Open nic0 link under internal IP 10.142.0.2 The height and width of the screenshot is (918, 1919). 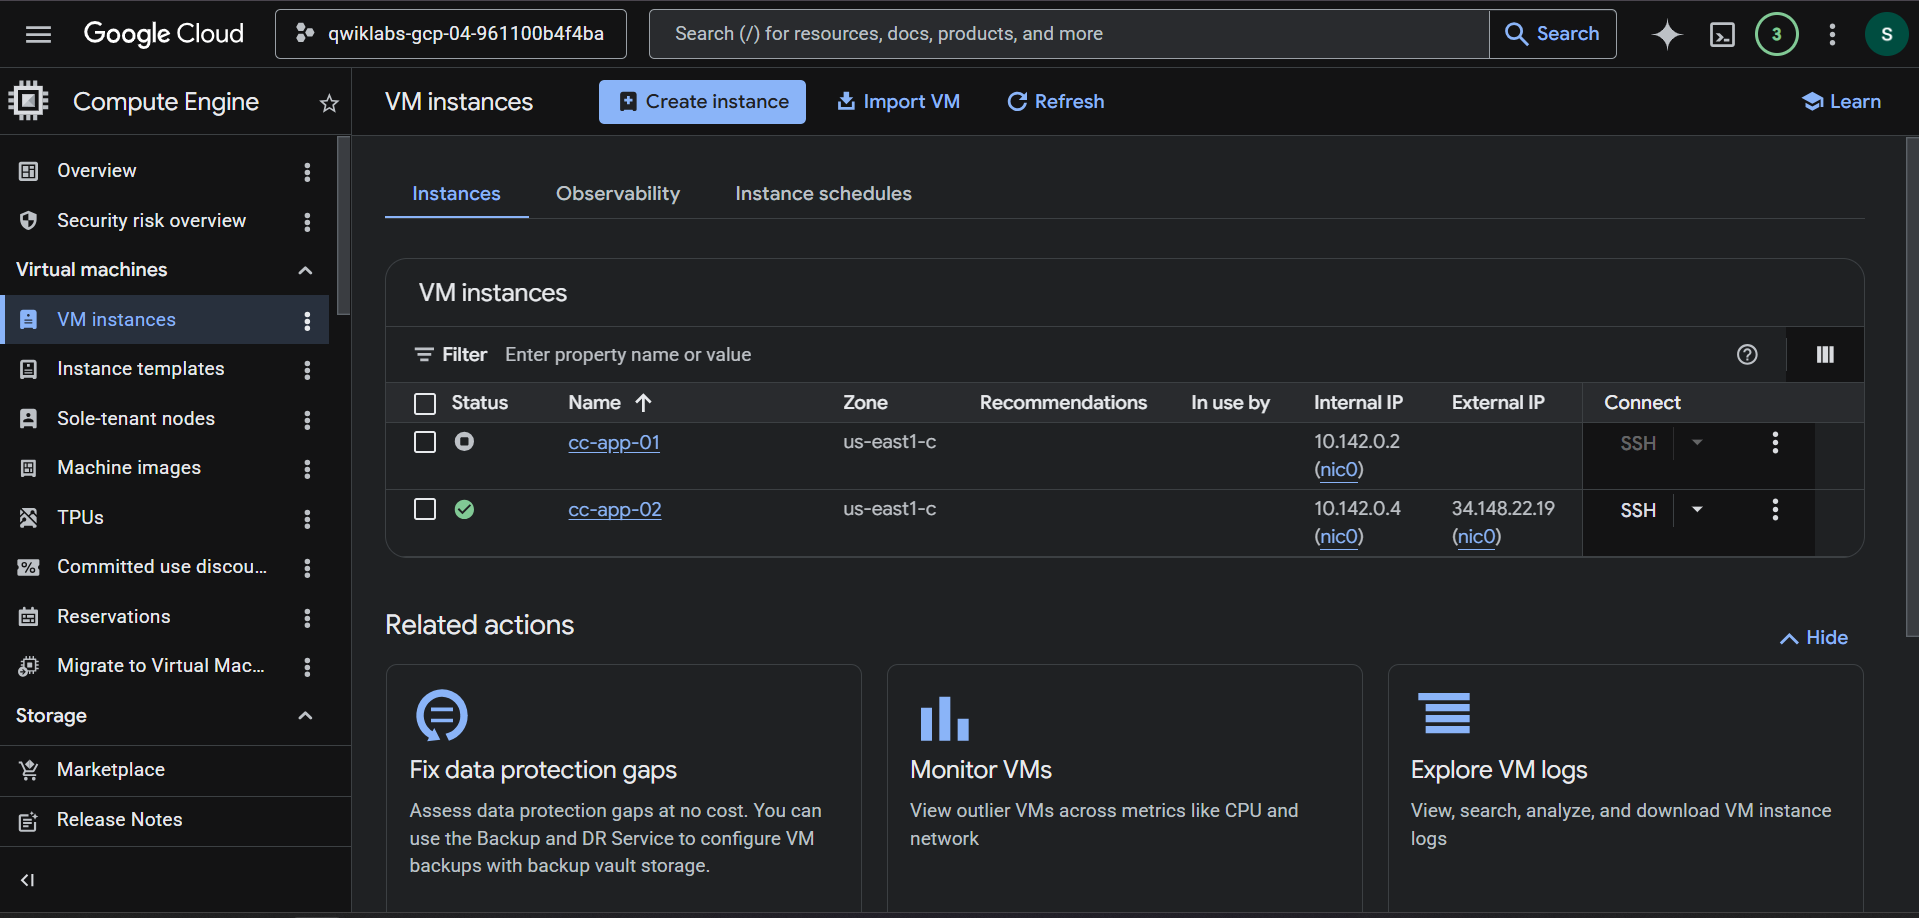coord(1339,470)
